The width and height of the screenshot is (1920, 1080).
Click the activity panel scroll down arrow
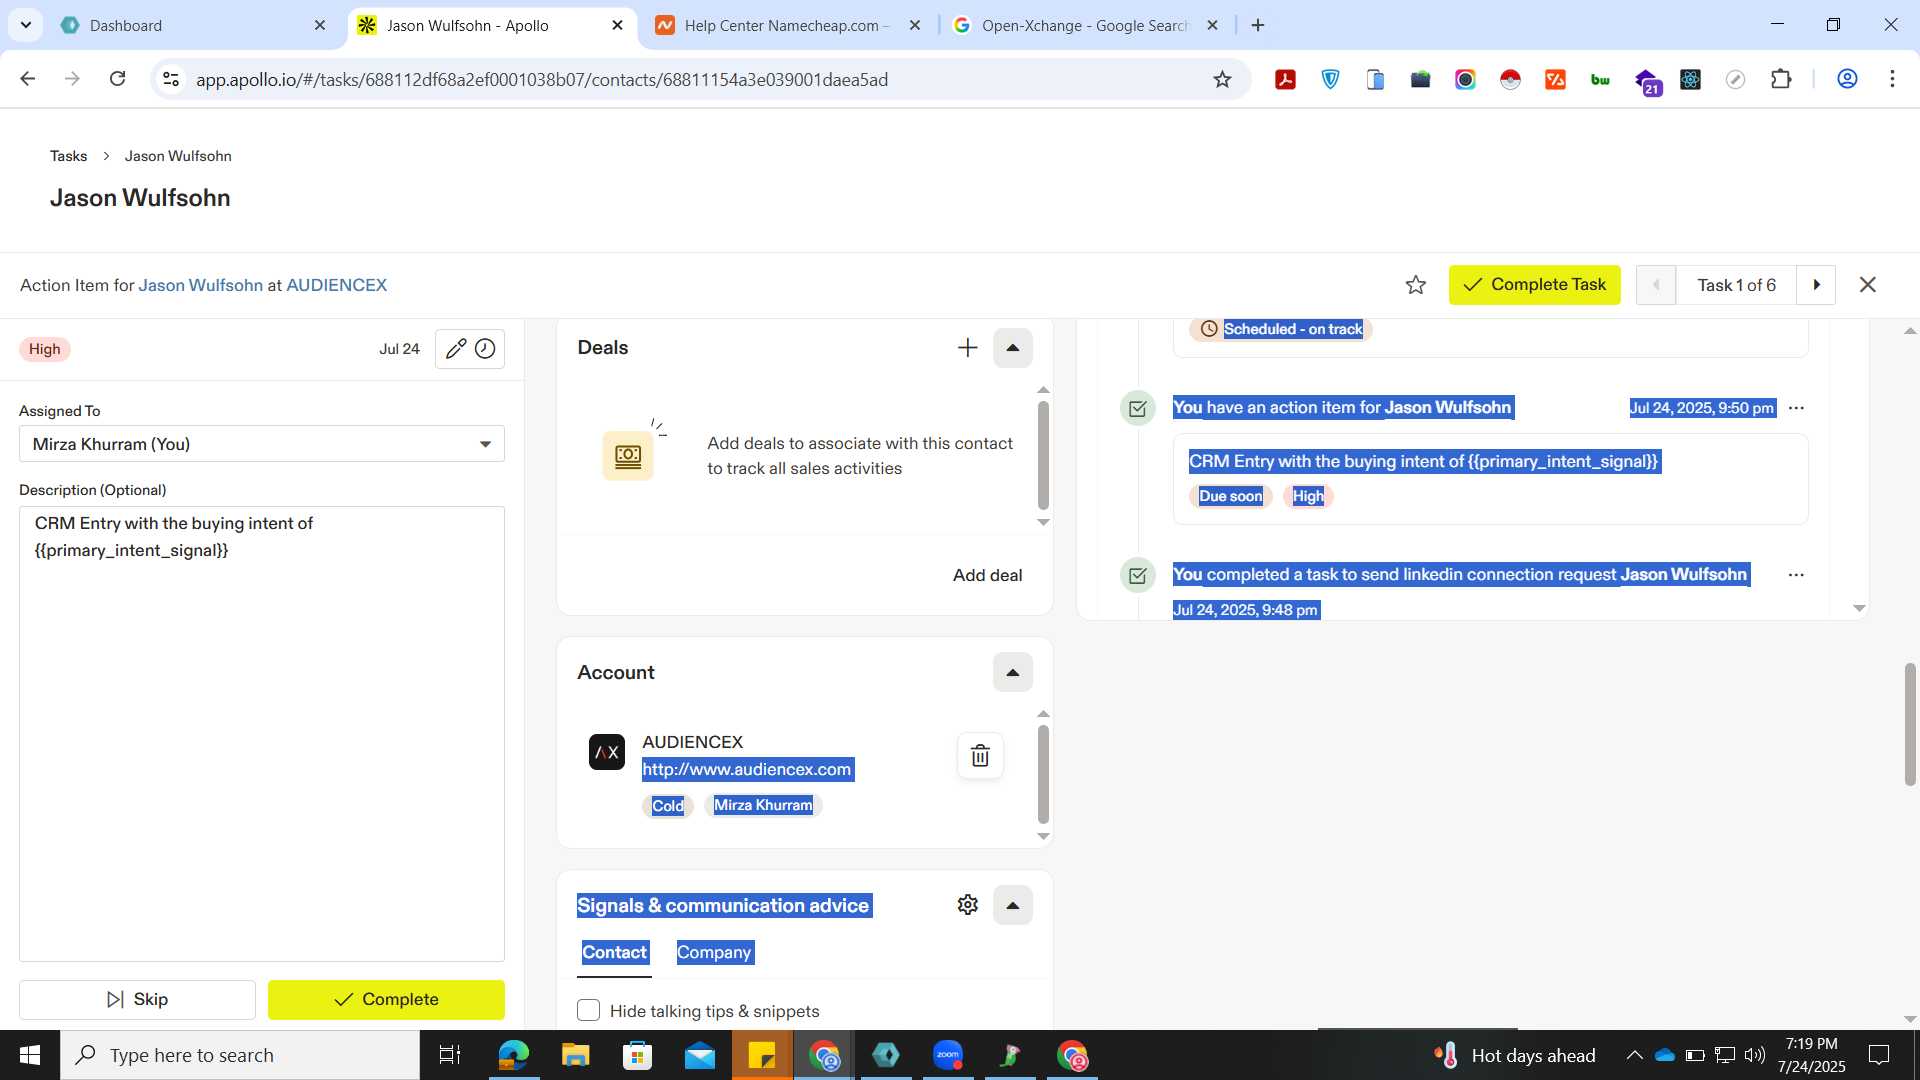[x=1859, y=609]
